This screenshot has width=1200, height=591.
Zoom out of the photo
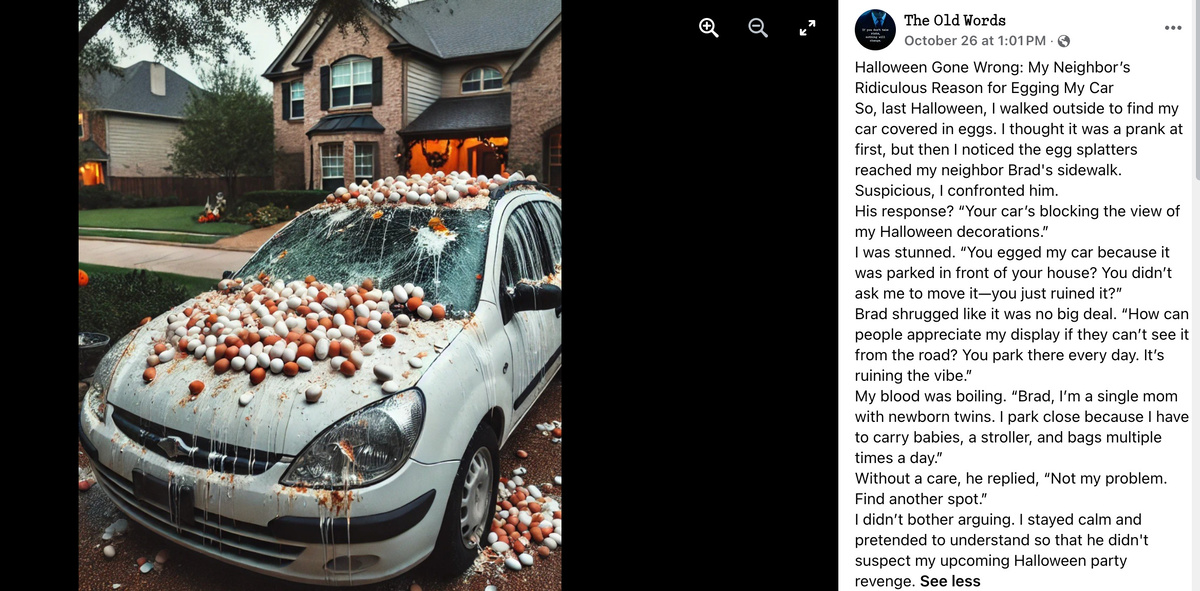pyautogui.click(x=759, y=29)
